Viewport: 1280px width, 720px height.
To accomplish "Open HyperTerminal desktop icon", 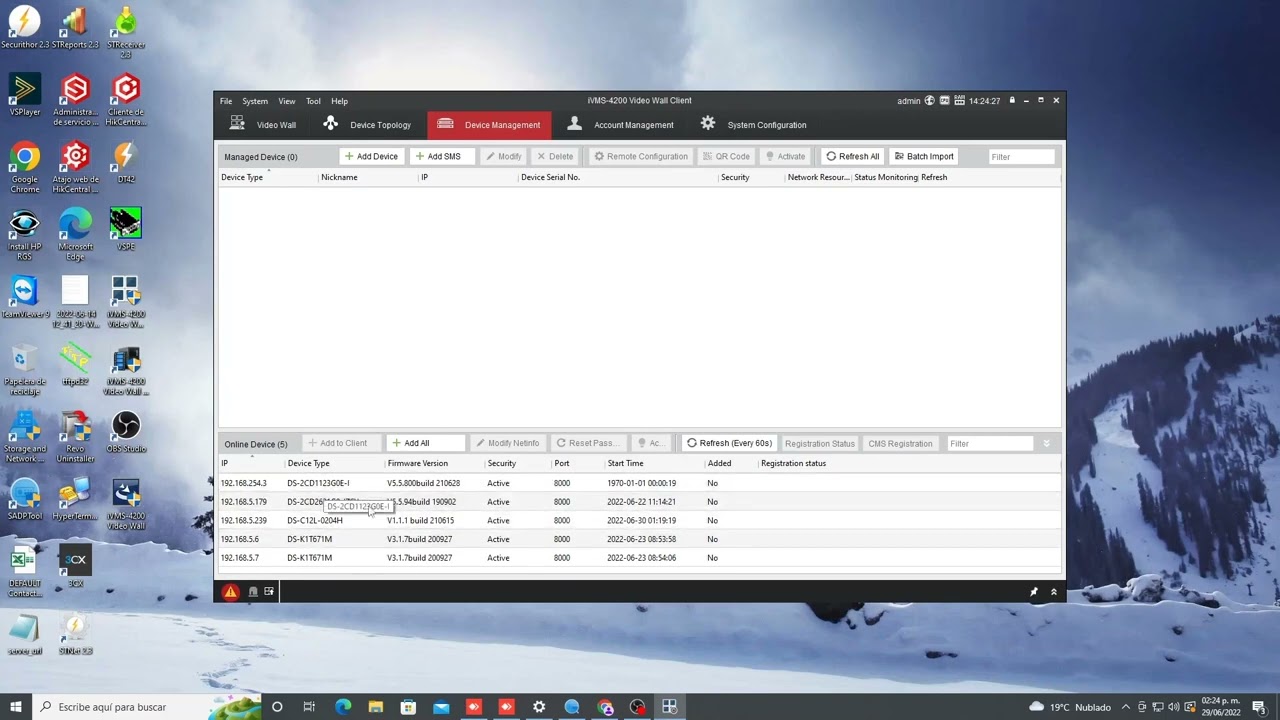I will [x=75, y=499].
